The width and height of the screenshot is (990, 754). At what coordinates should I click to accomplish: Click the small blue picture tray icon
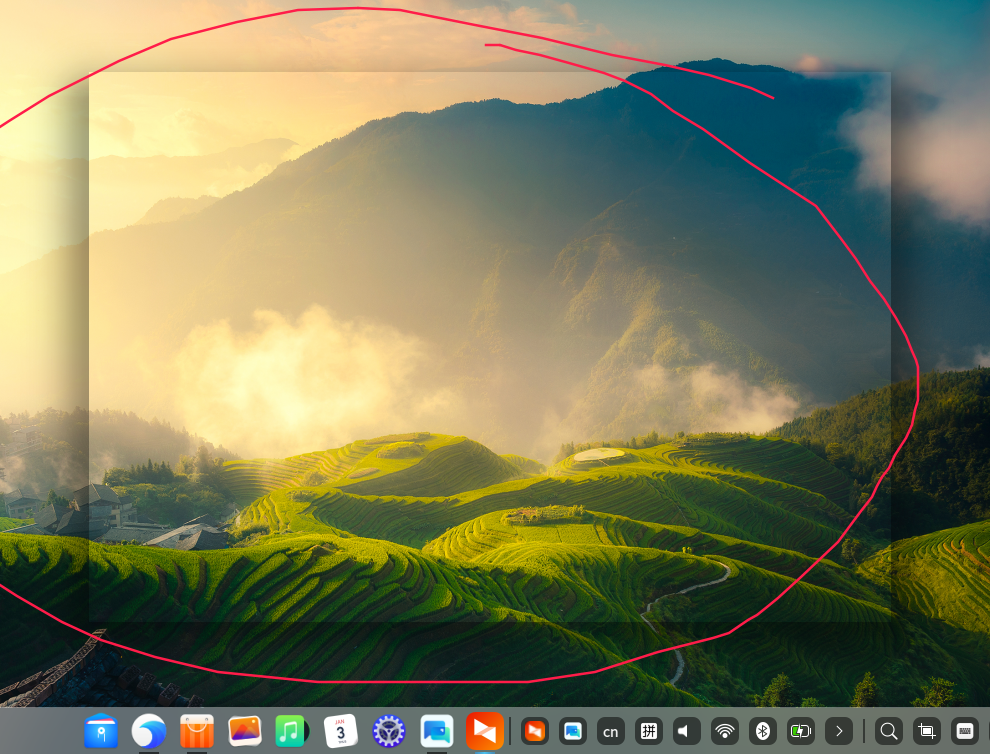tap(573, 731)
